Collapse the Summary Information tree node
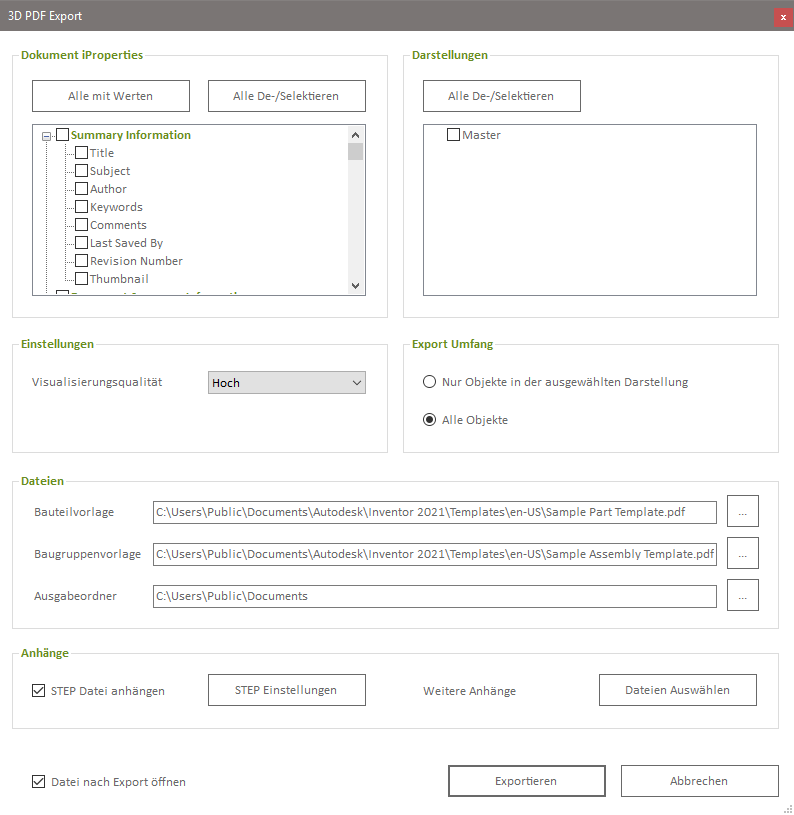The width and height of the screenshot is (794, 815). point(47,136)
